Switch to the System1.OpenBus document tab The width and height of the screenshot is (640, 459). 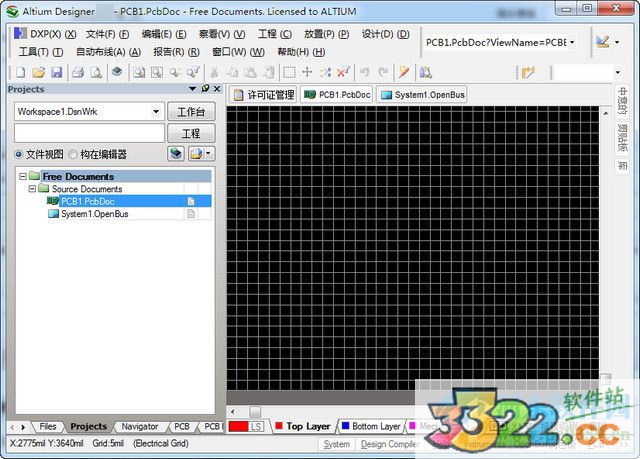(422, 95)
